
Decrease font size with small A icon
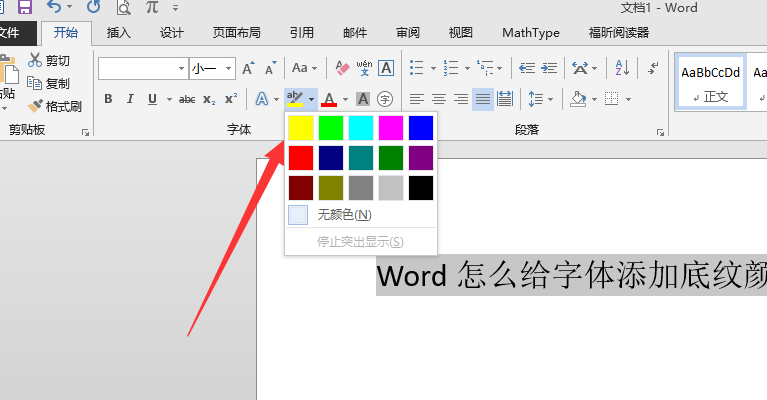click(x=271, y=68)
